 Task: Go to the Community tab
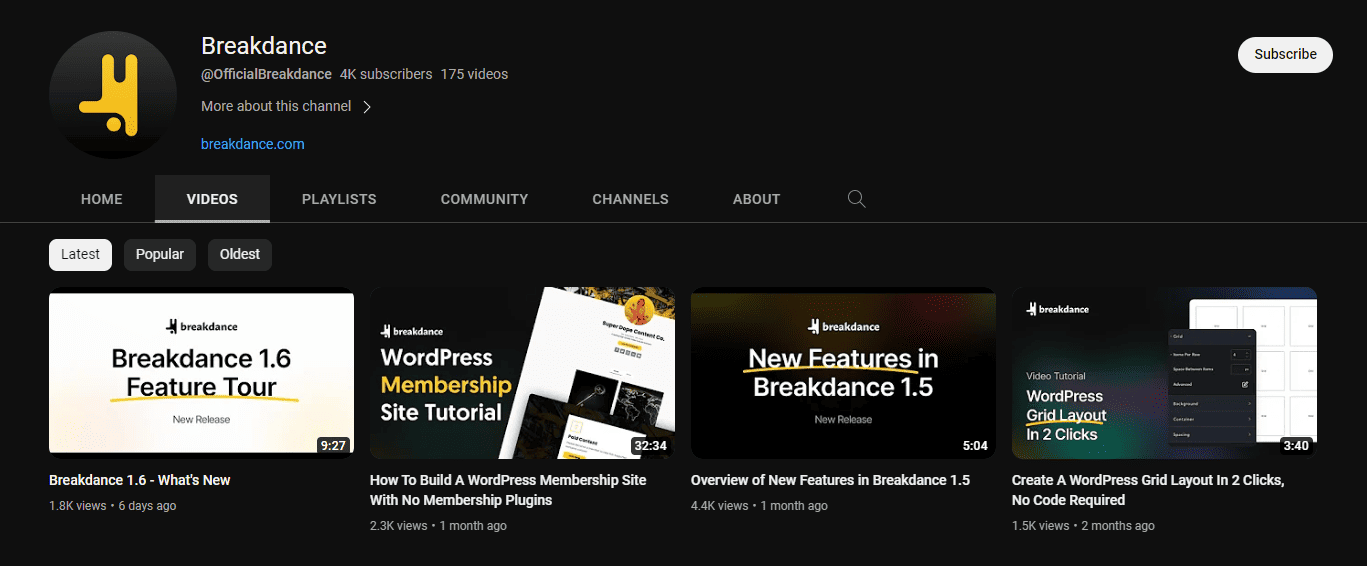pyautogui.click(x=484, y=199)
